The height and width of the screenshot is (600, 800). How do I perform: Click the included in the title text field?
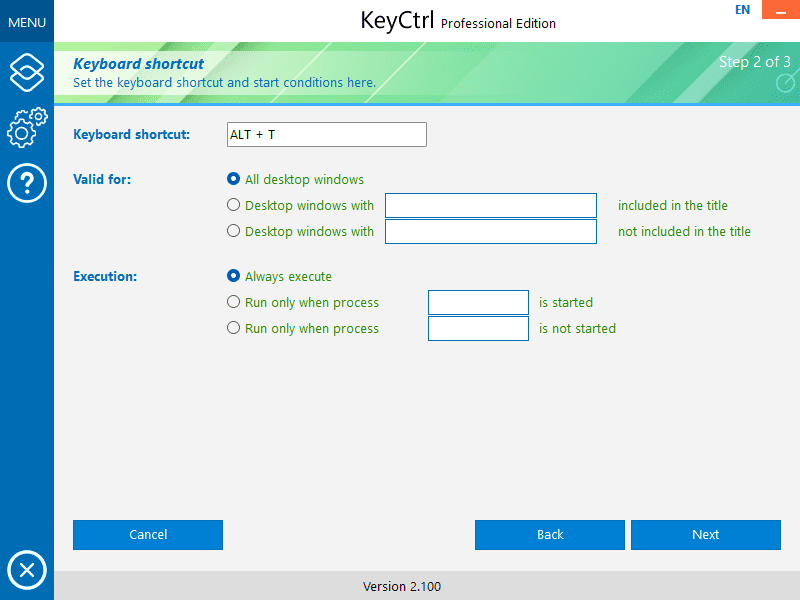(x=491, y=205)
